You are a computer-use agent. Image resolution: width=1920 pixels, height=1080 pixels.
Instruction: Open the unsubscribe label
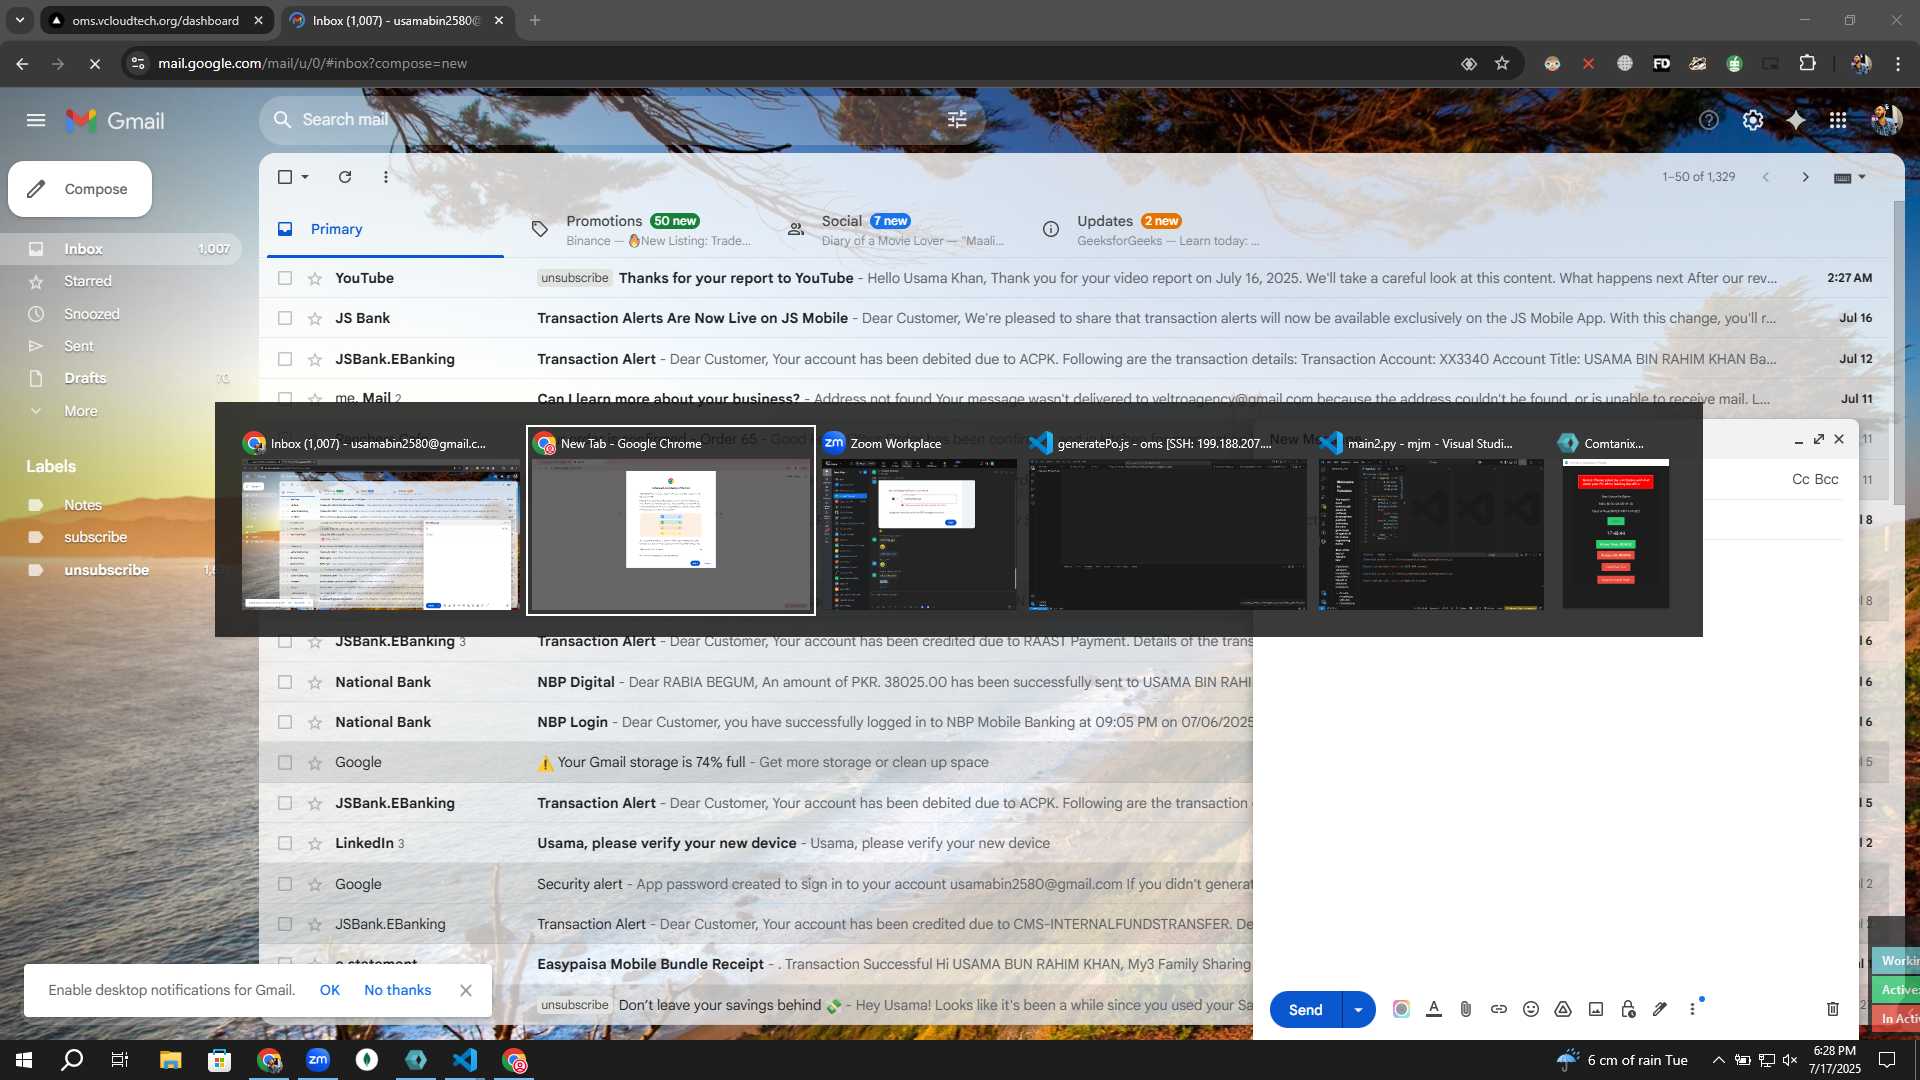click(107, 570)
